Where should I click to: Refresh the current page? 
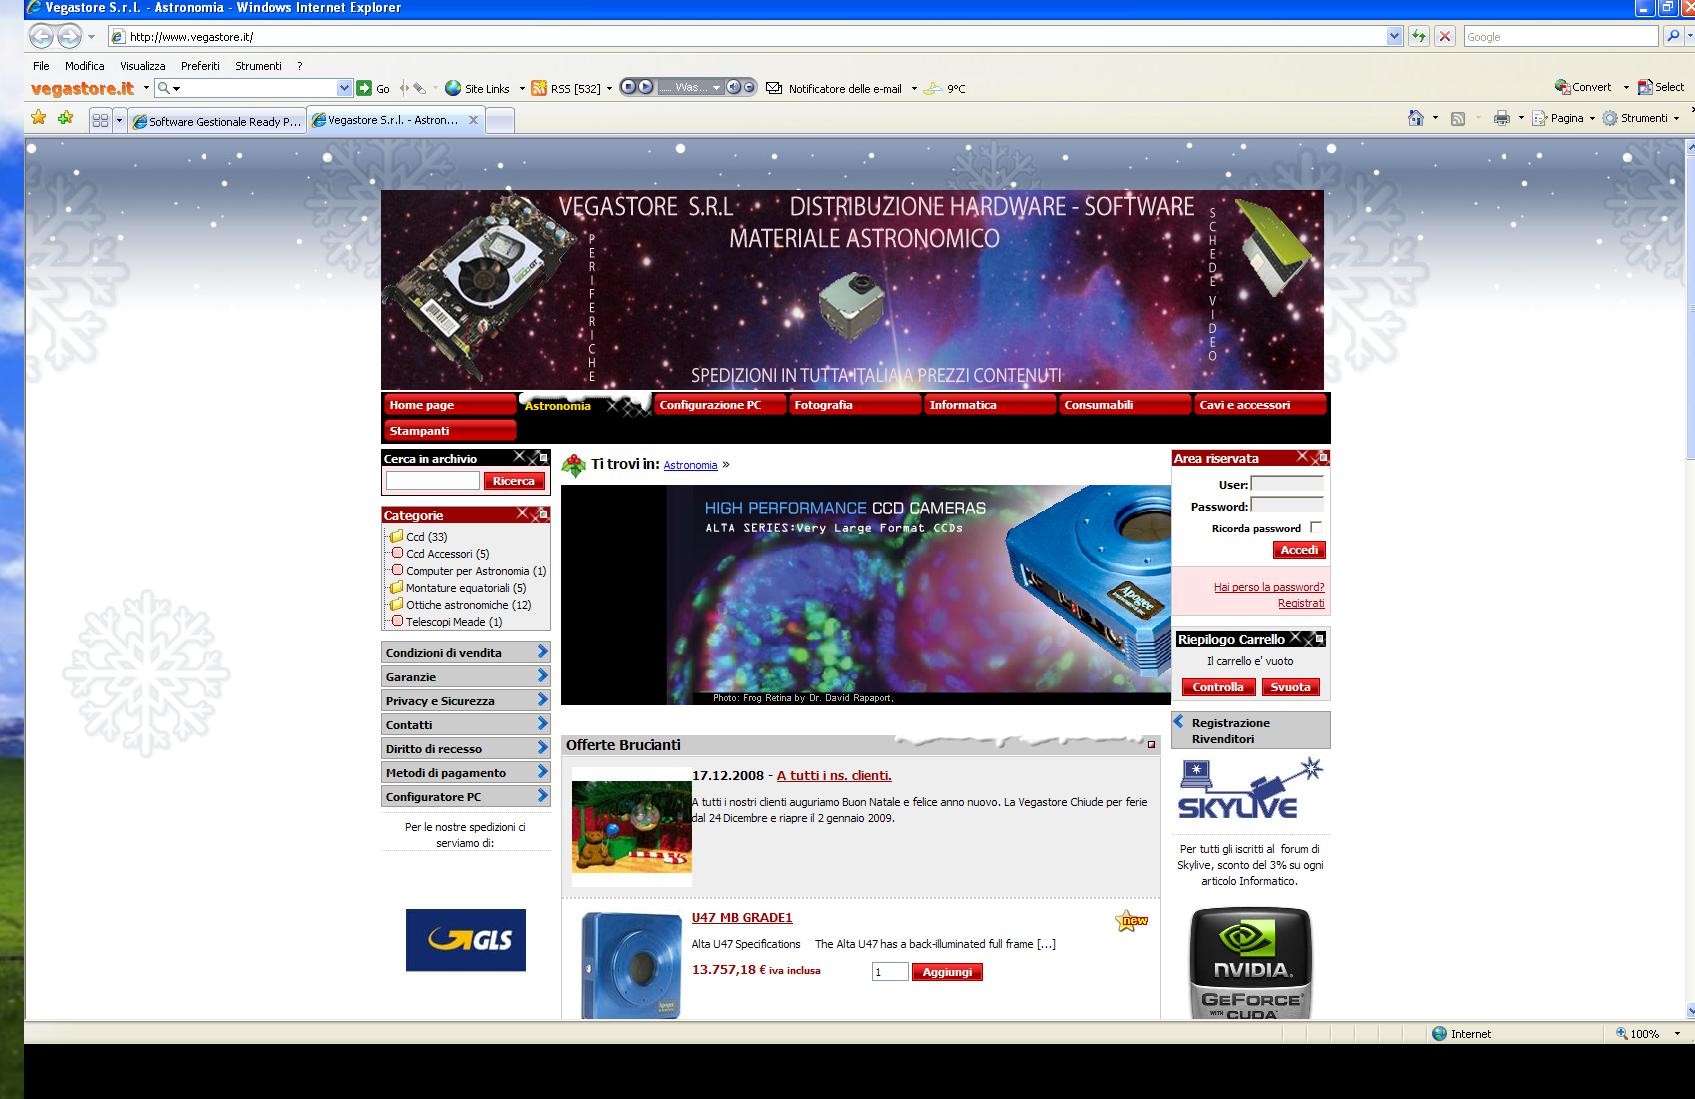pos(1418,37)
